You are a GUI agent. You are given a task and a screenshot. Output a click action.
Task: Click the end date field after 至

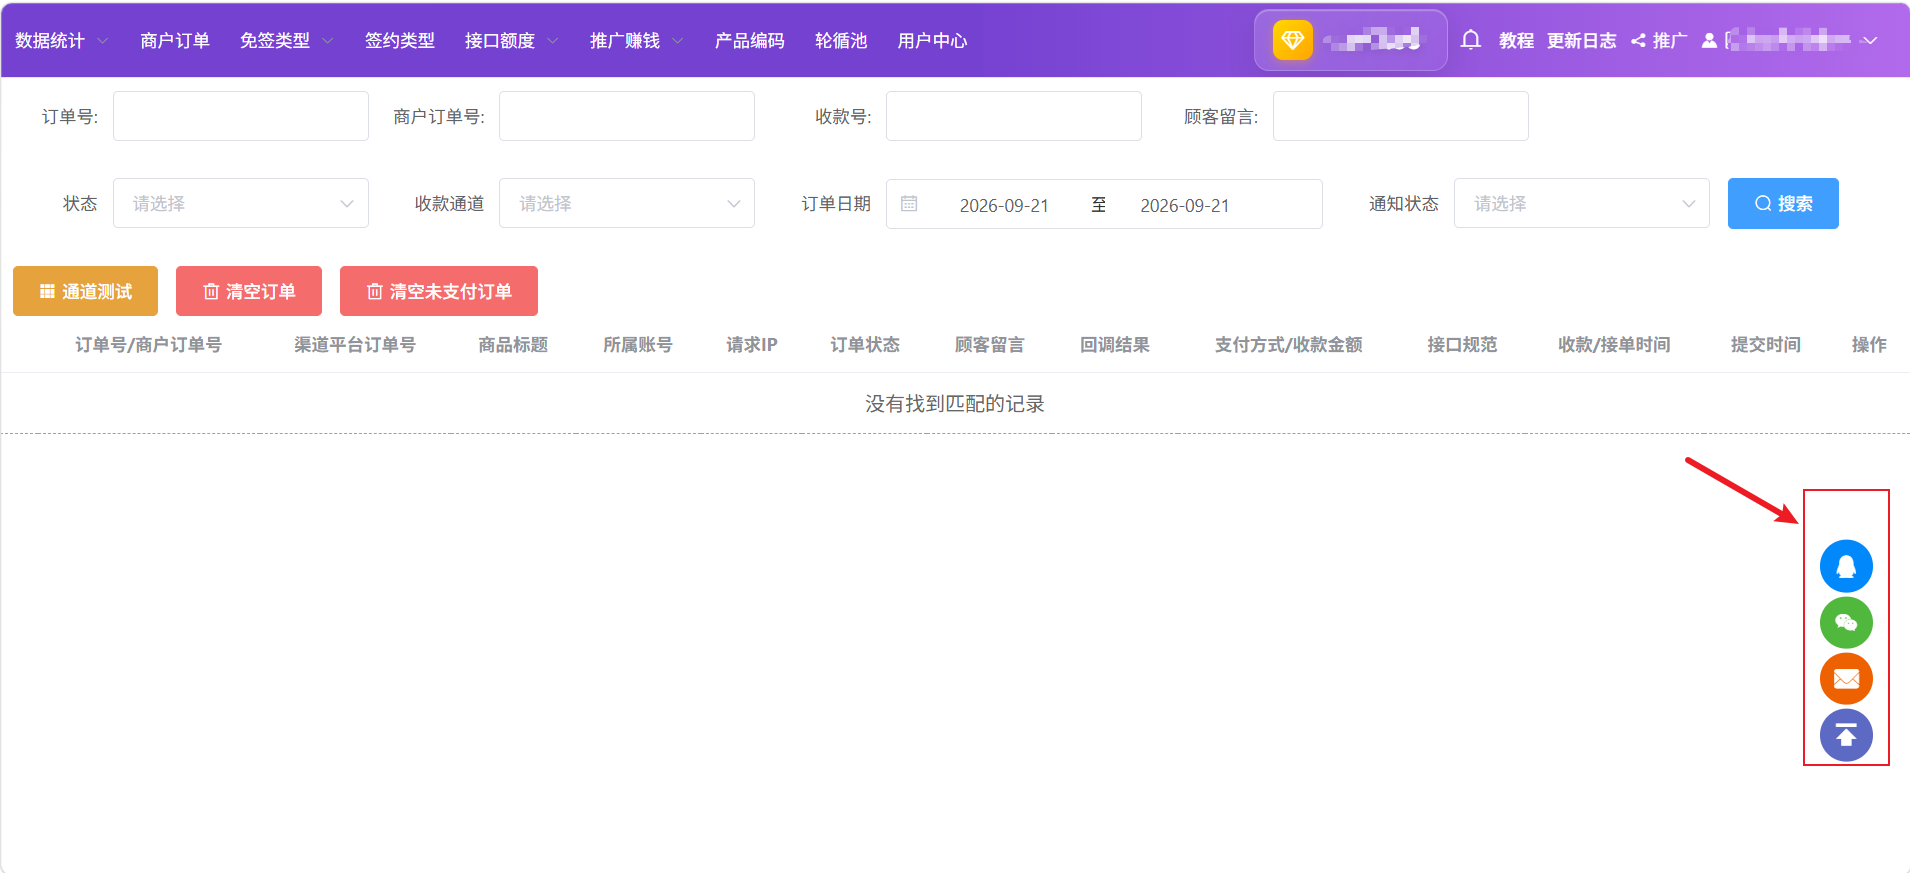click(x=1185, y=205)
